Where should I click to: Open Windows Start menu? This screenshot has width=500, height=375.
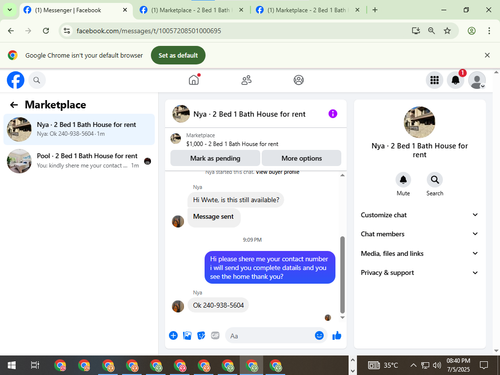11,365
